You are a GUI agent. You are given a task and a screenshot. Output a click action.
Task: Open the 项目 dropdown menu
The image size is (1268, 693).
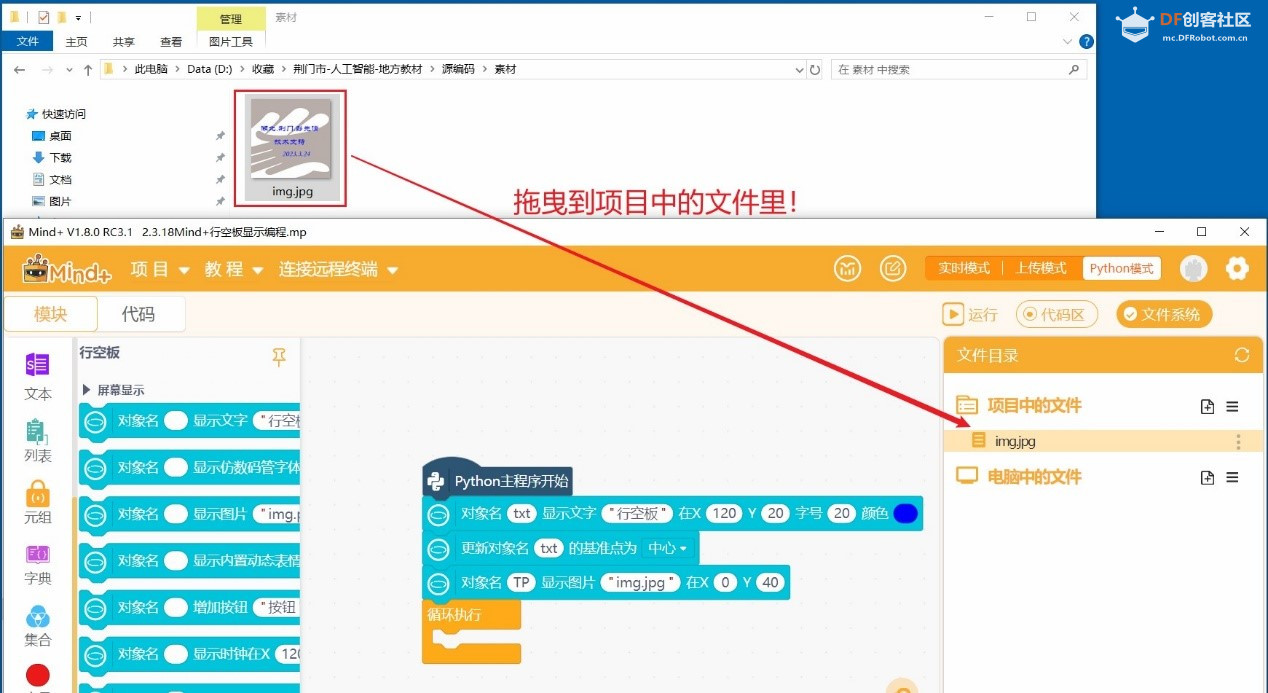(x=160, y=270)
